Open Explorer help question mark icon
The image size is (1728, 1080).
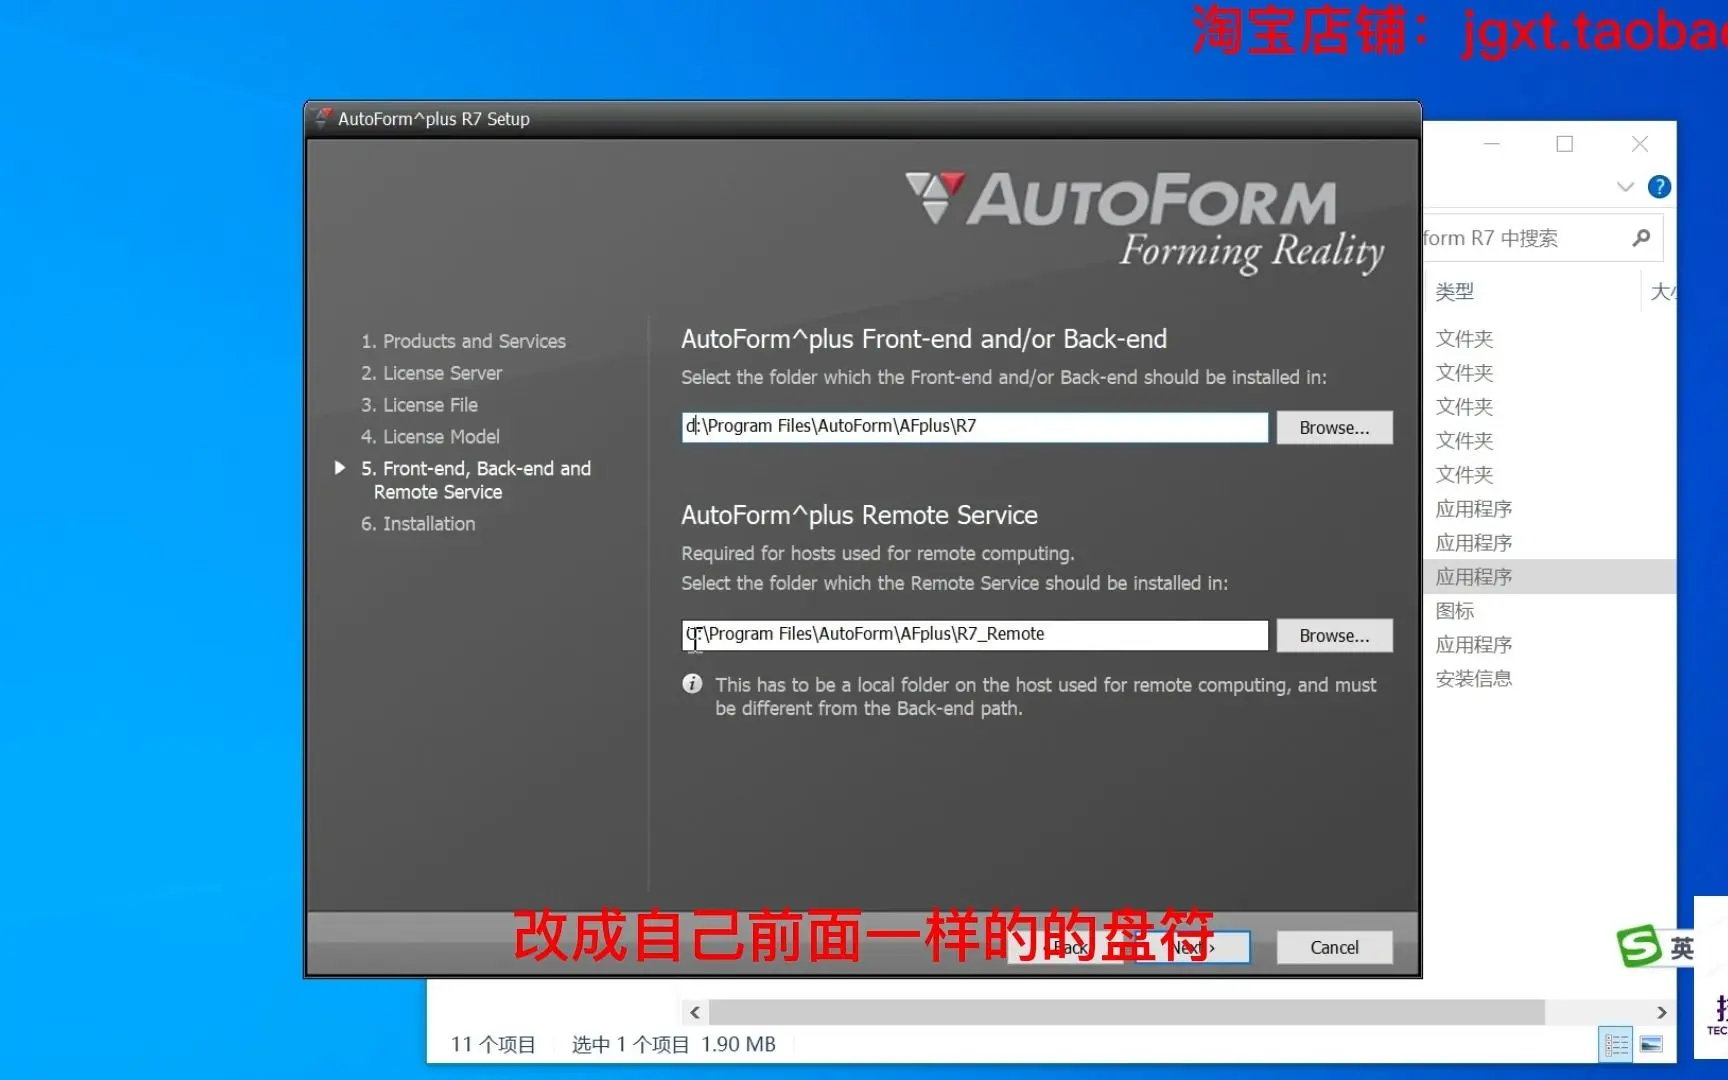point(1659,187)
